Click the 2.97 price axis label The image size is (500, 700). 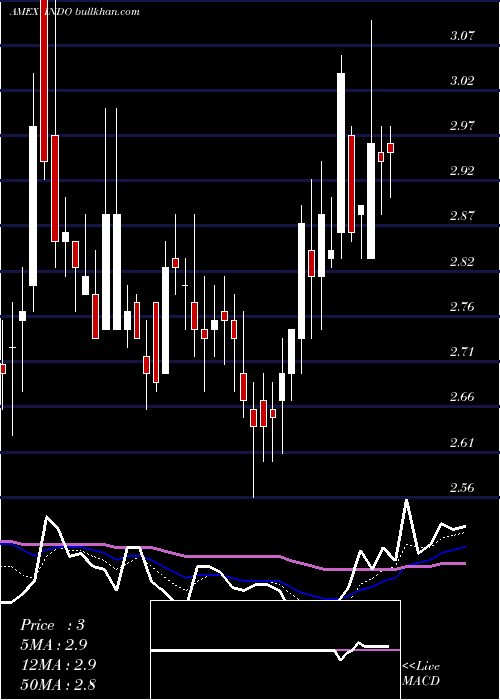[462, 125]
